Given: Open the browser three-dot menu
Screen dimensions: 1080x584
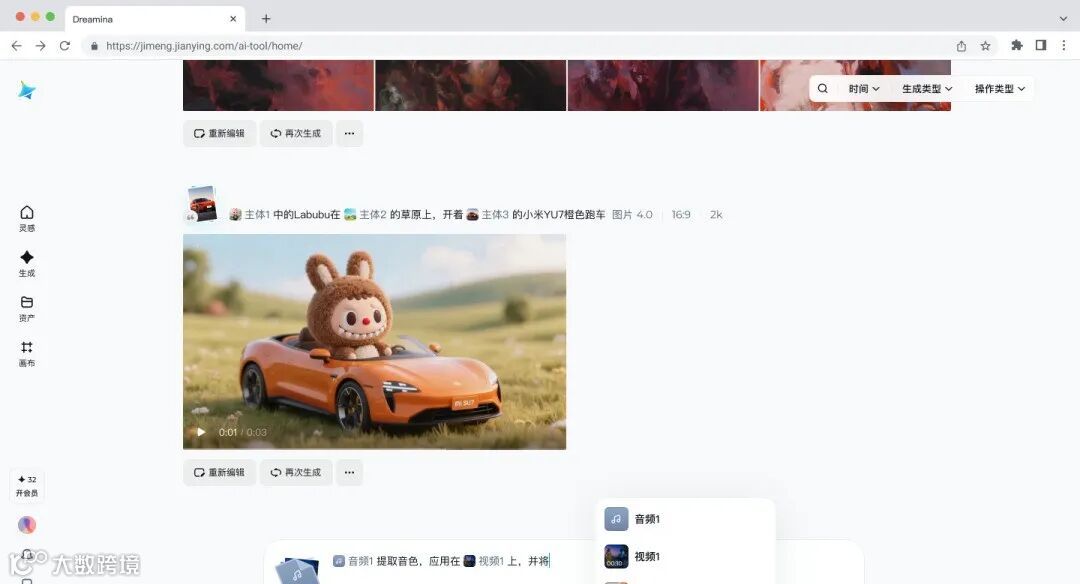Looking at the screenshot, I should pos(1064,45).
